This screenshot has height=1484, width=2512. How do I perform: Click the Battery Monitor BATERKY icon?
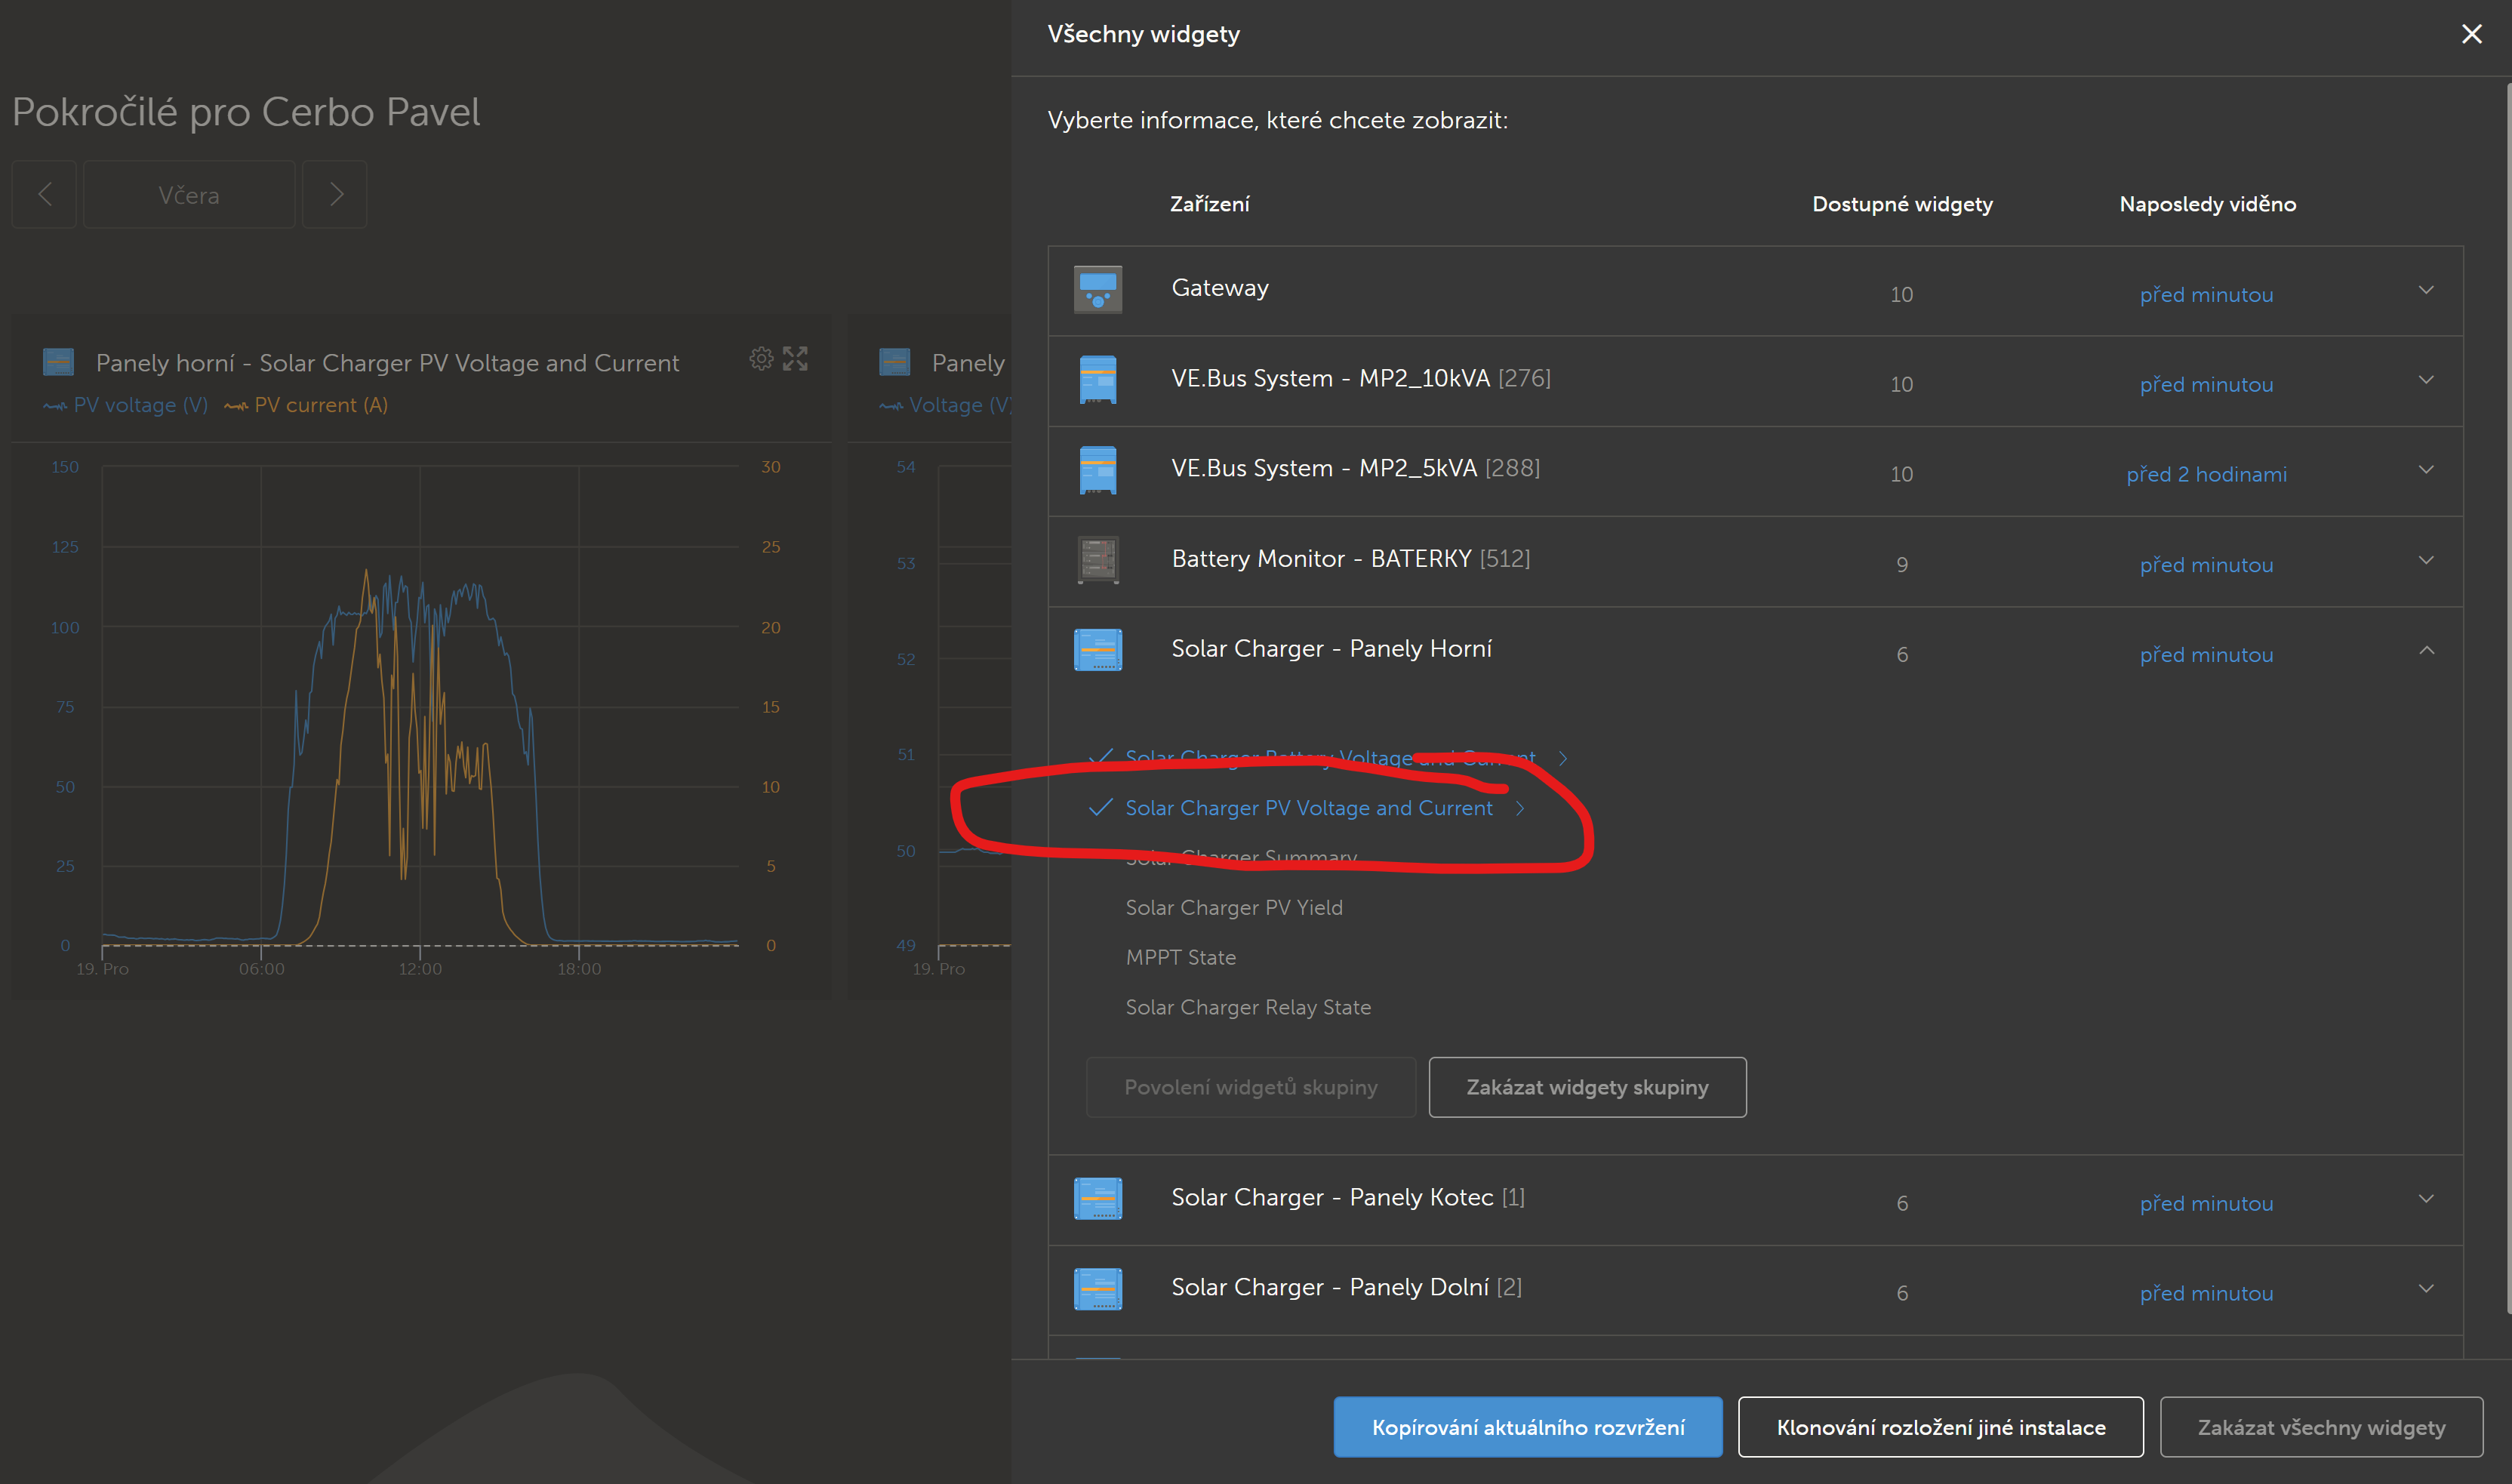1097,560
